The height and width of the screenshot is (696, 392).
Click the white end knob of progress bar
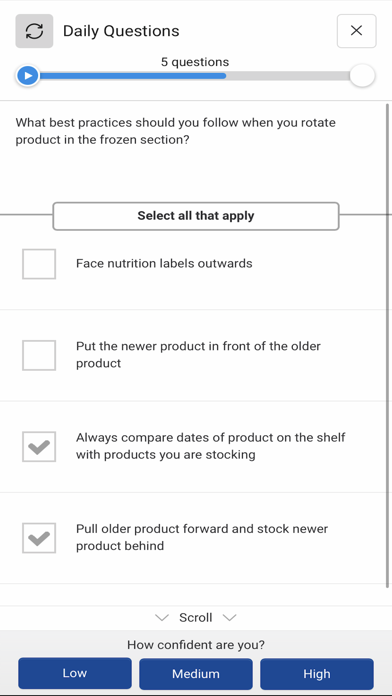(x=362, y=76)
